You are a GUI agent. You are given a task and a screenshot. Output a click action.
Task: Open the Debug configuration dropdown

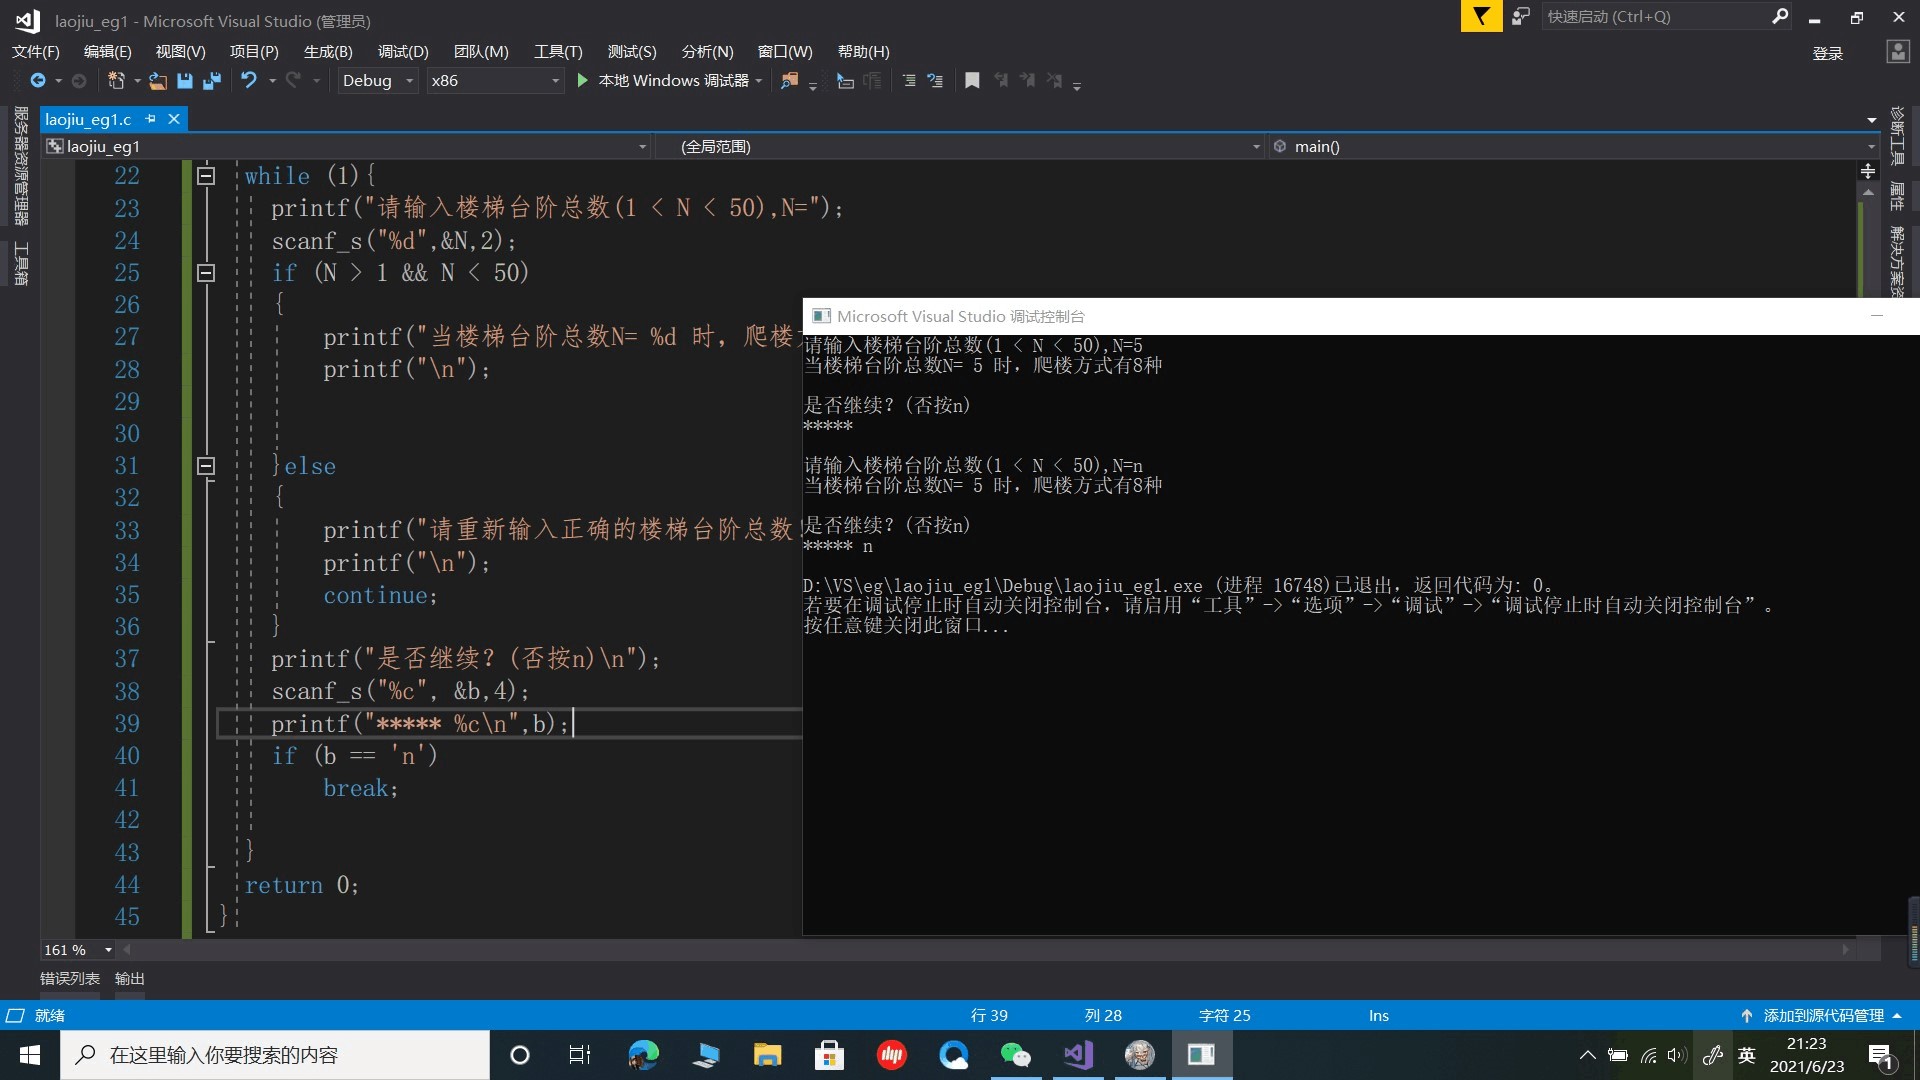(376, 81)
